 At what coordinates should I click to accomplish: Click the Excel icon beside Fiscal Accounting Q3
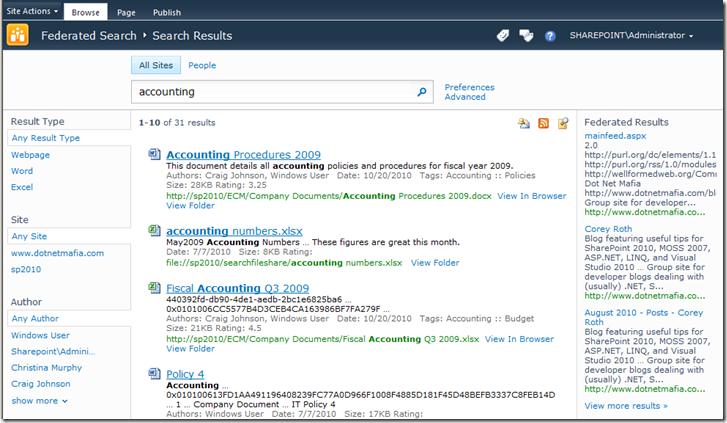pyautogui.click(x=154, y=287)
